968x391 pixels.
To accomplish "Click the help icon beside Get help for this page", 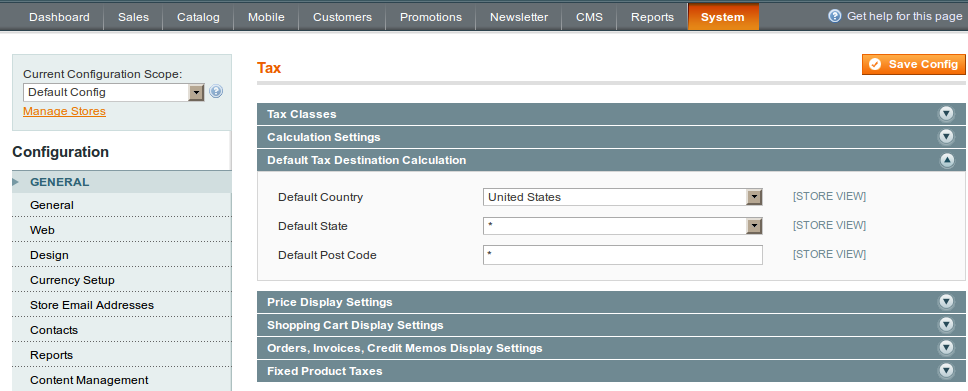I will coord(835,16).
